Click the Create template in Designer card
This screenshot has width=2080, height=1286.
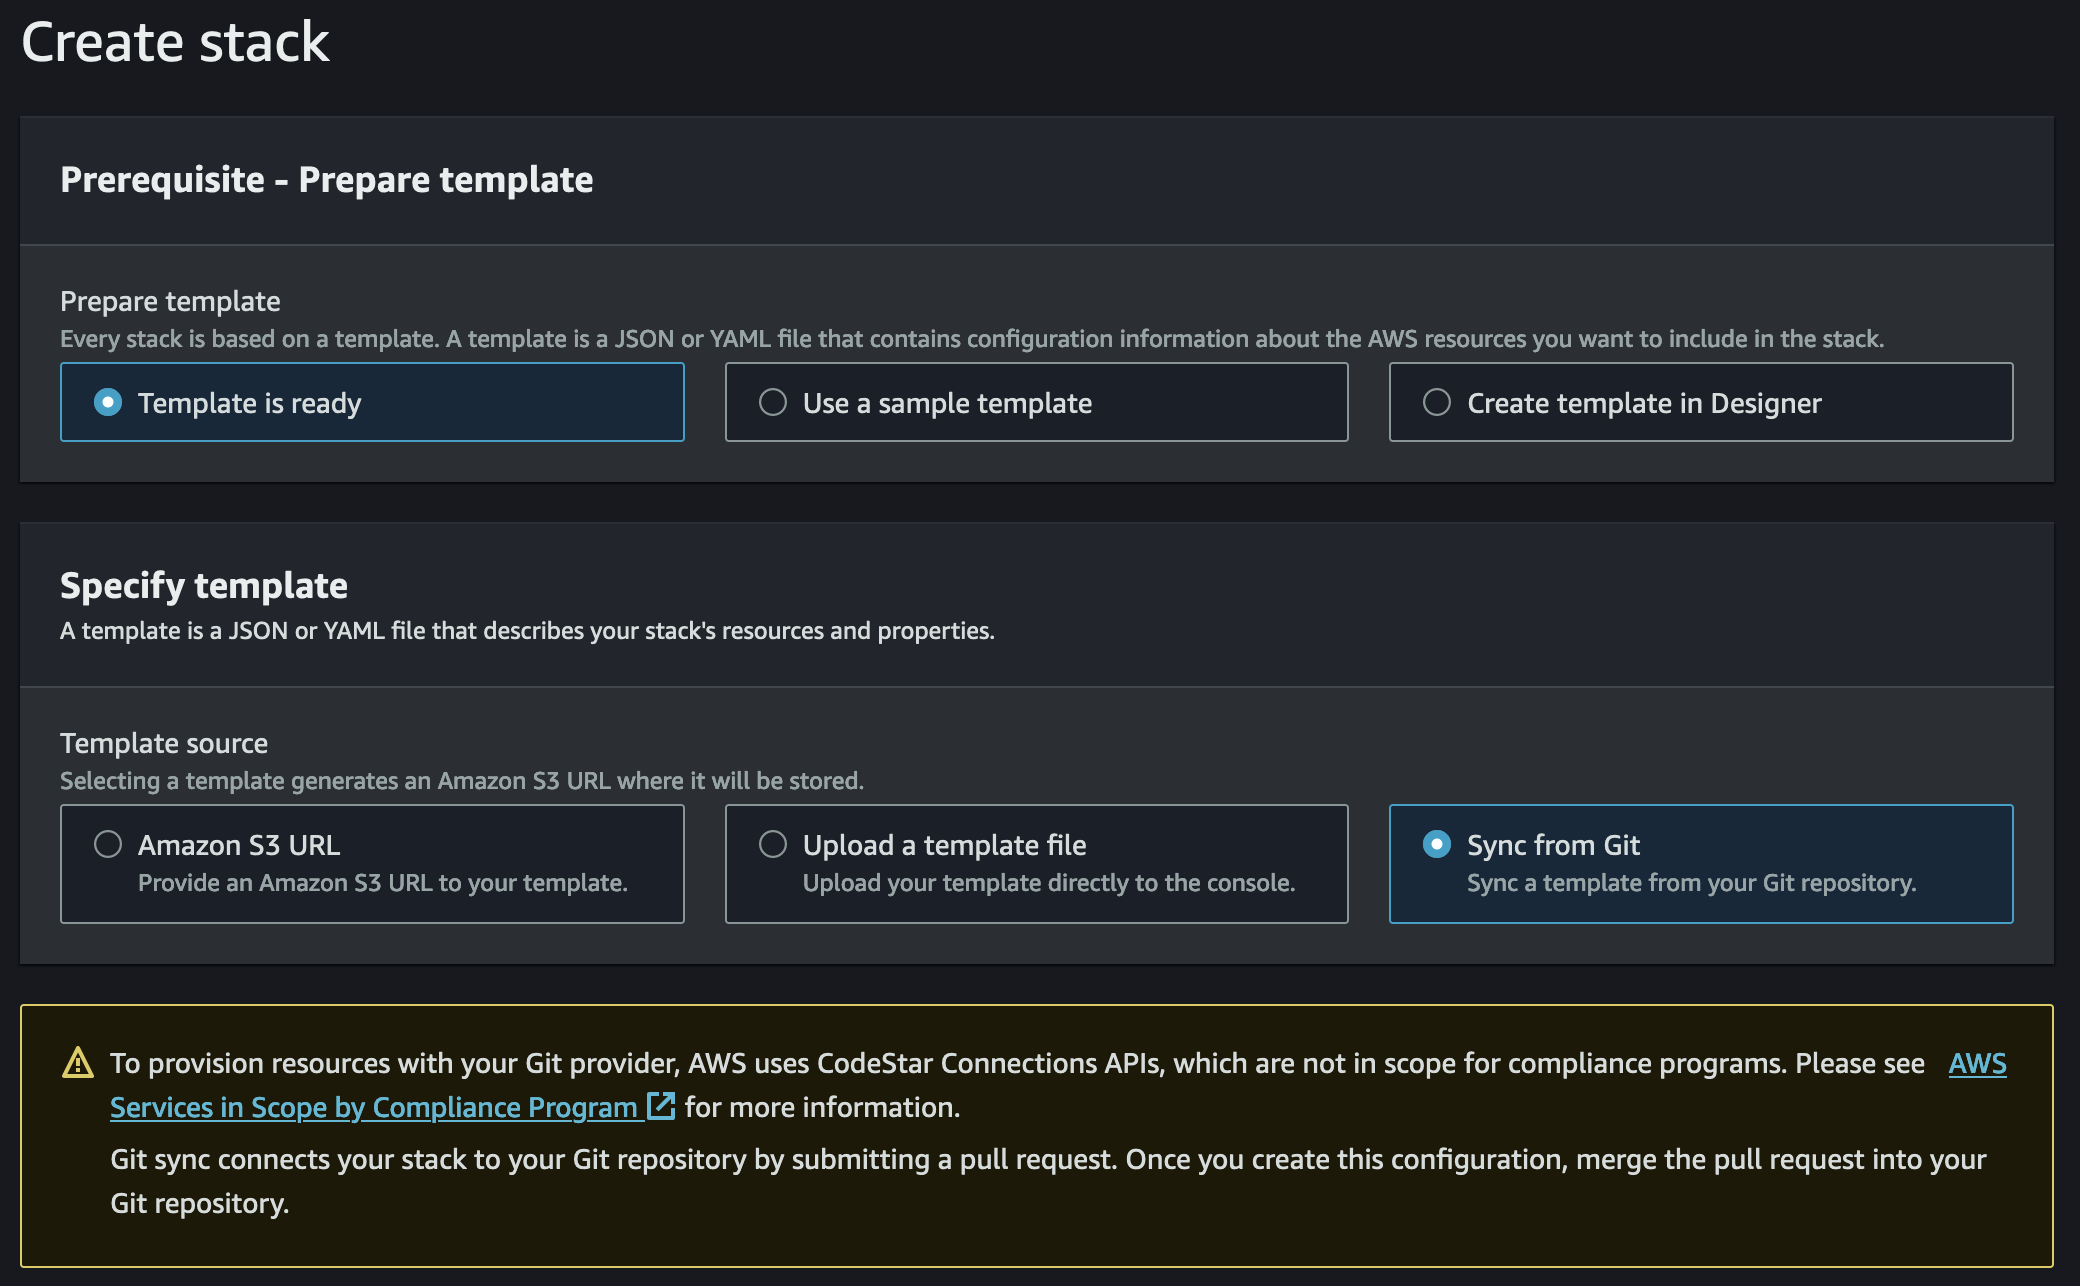tap(1700, 402)
